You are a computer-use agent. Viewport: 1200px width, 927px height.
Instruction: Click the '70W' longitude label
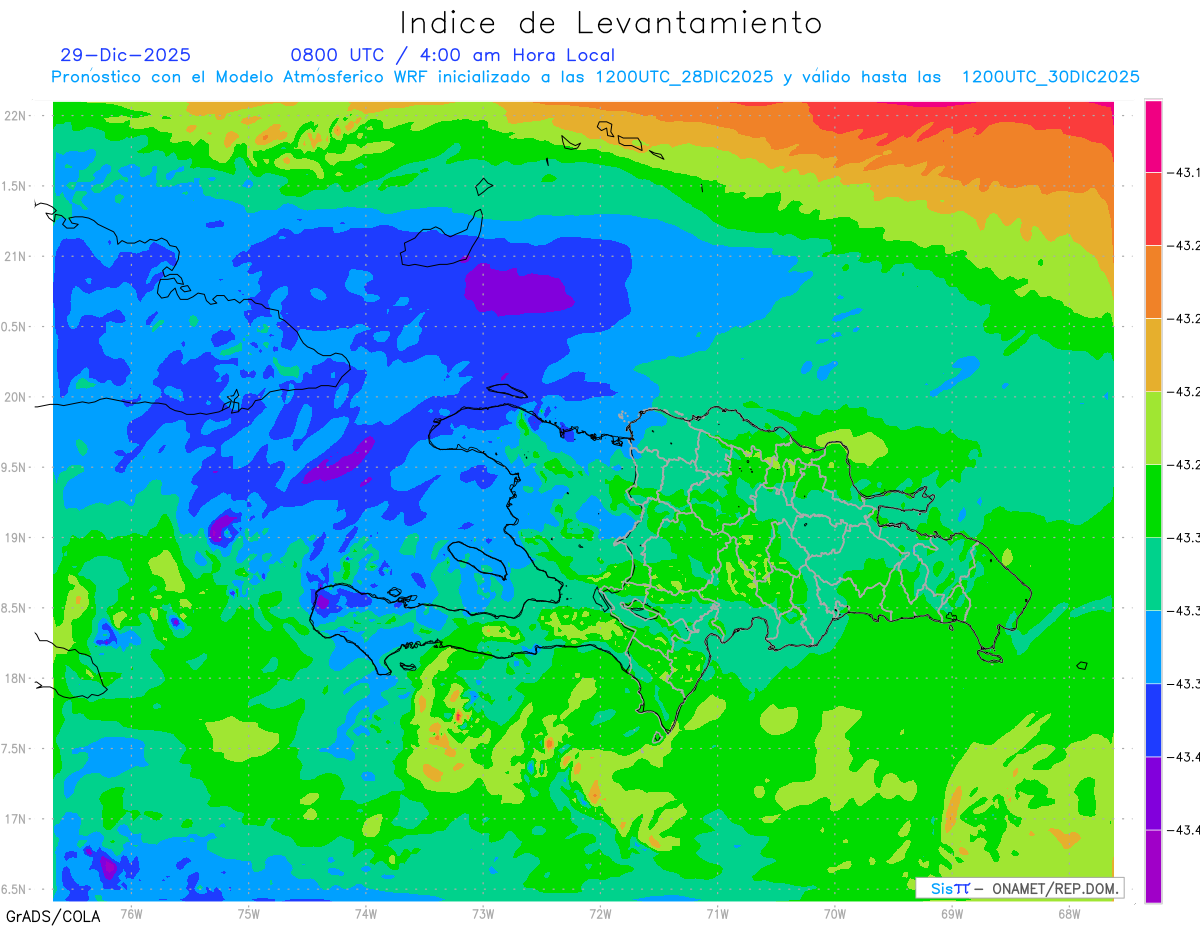(835, 913)
